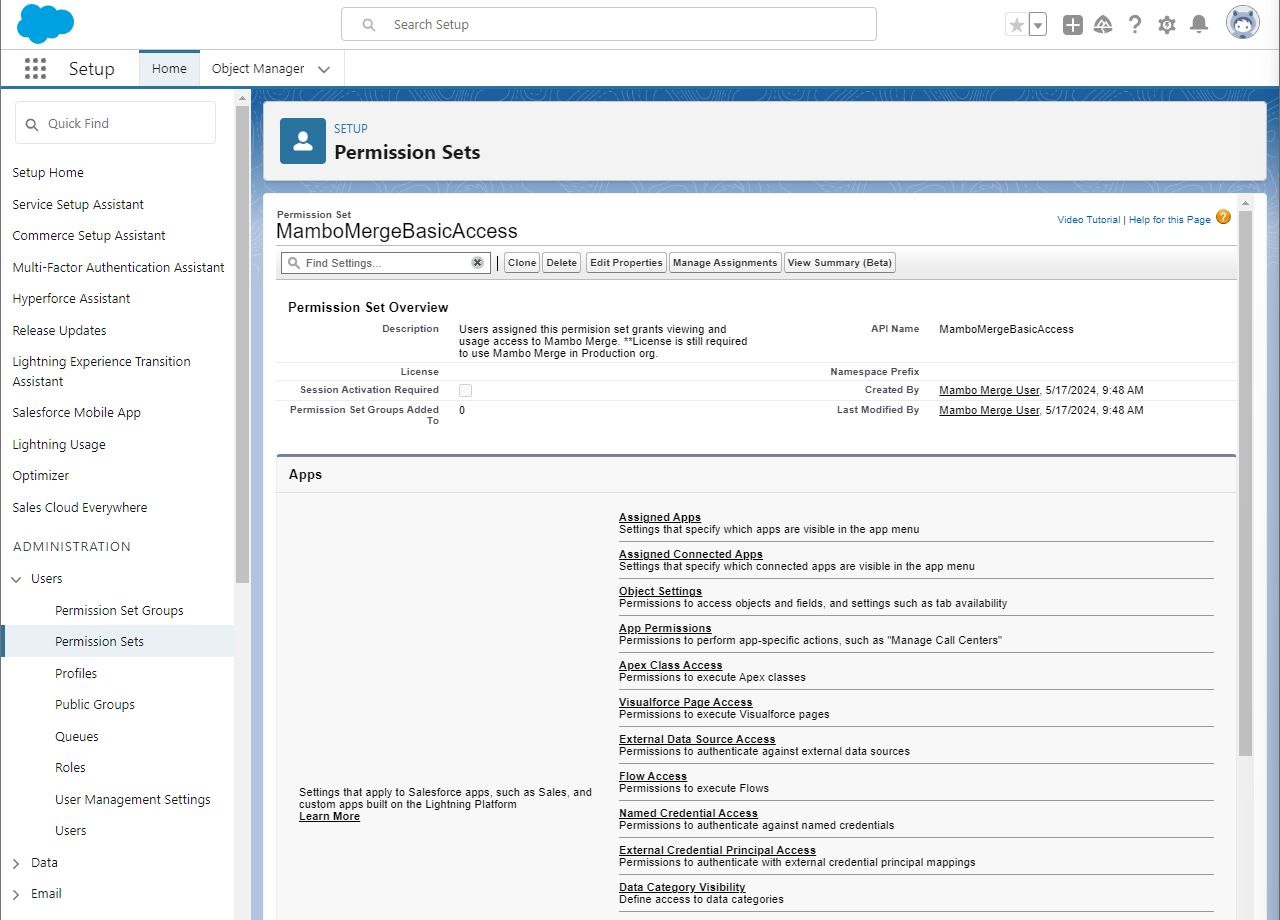Screen dimensions: 1280x920
Task: Expand the Object Manager tab dropdown
Action: pyautogui.click(x=324, y=70)
